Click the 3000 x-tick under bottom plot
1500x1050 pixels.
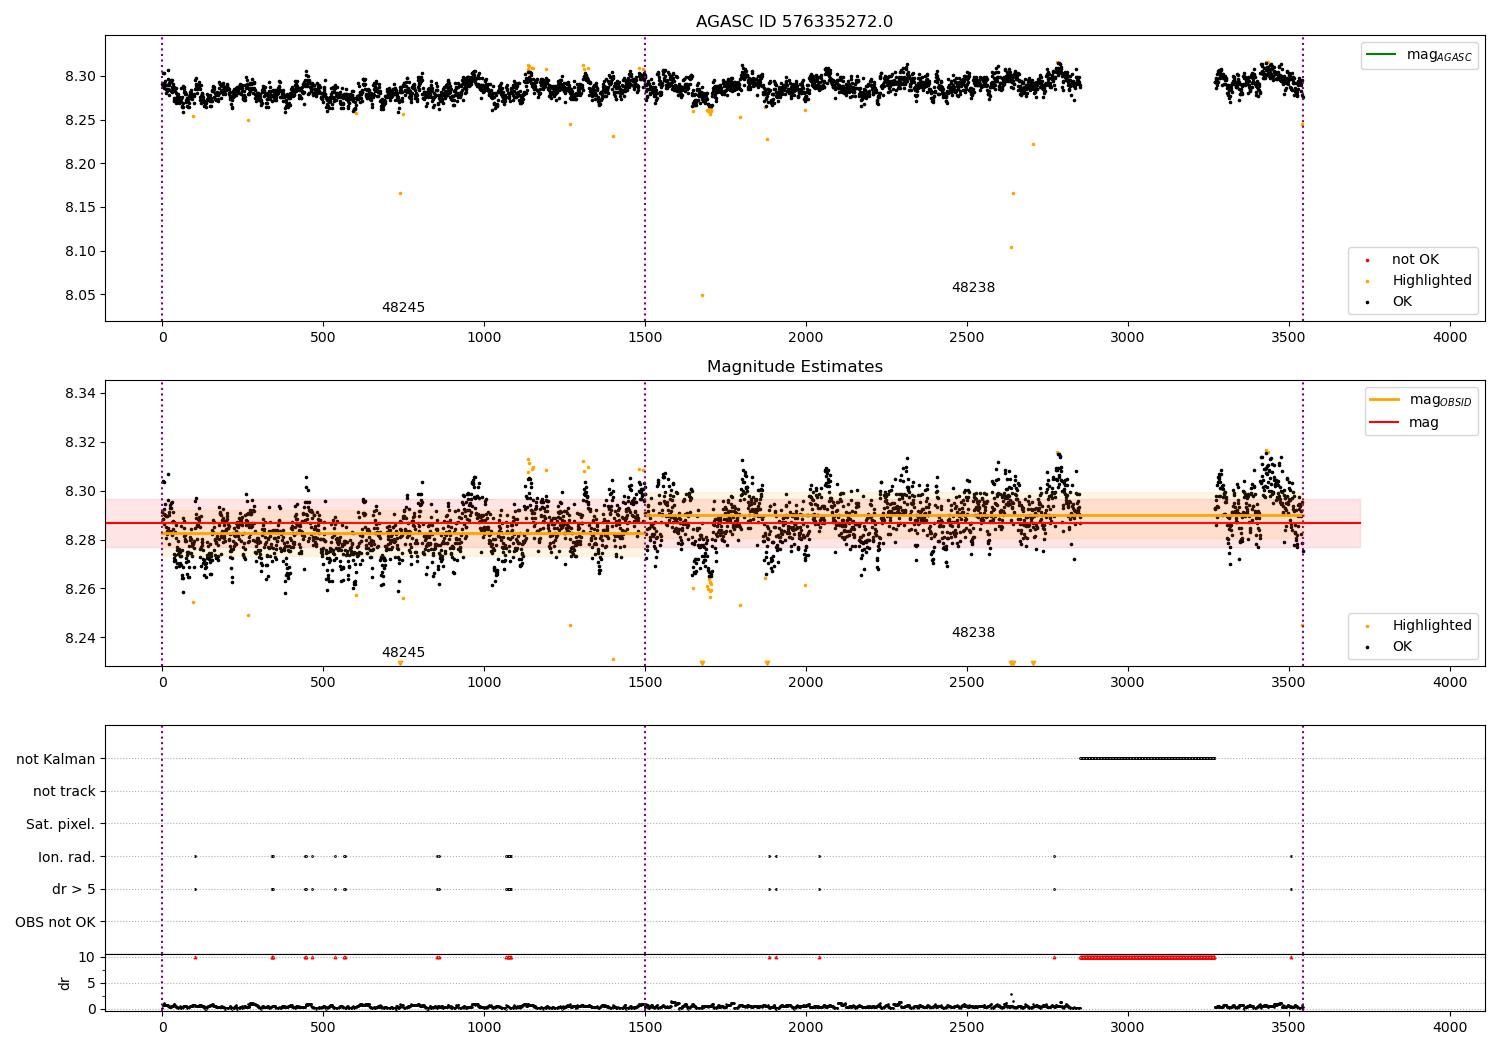(x=1128, y=1028)
